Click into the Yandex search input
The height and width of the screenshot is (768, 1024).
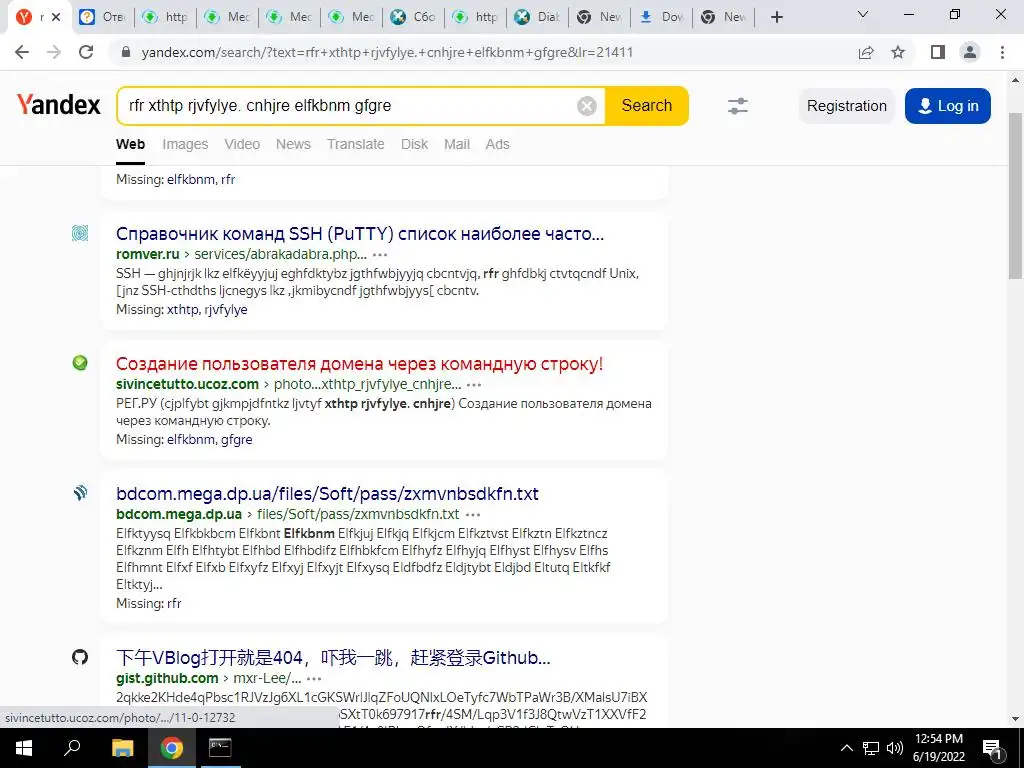click(349, 106)
